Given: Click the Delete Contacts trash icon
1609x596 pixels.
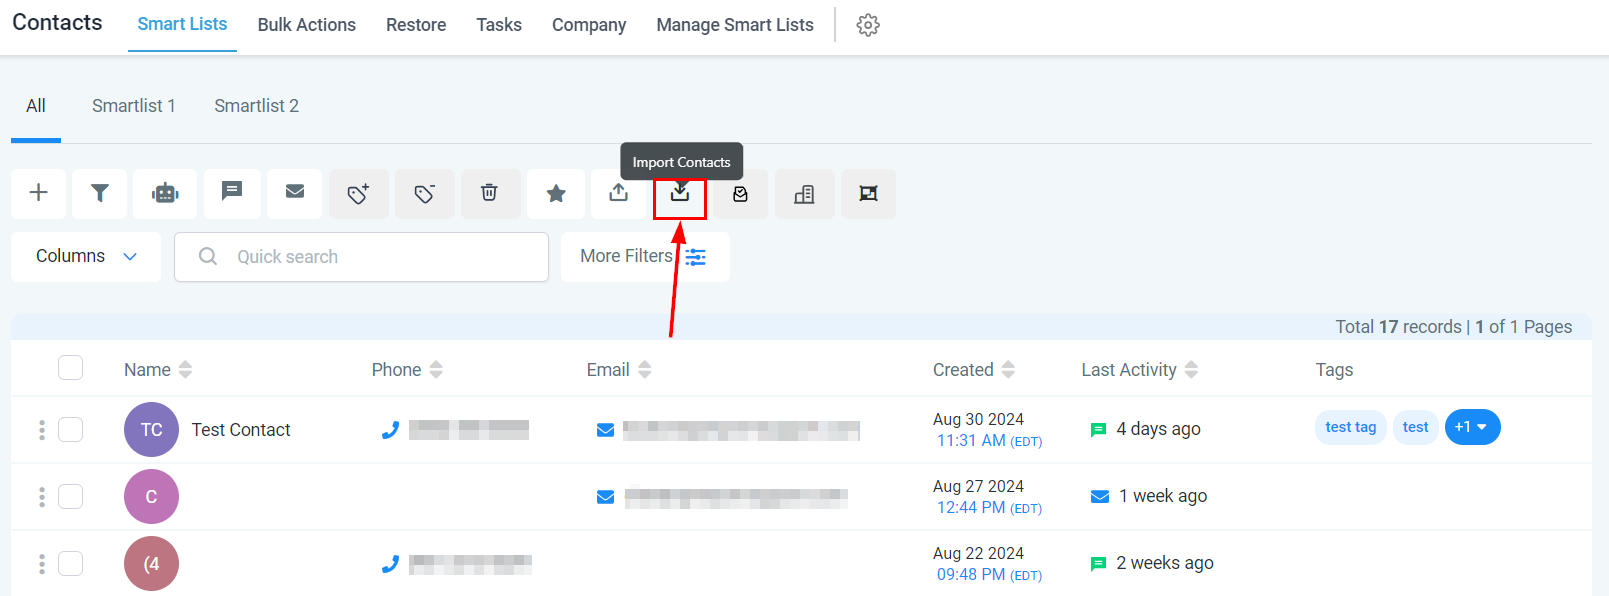Looking at the screenshot, I should pos(489,193).
